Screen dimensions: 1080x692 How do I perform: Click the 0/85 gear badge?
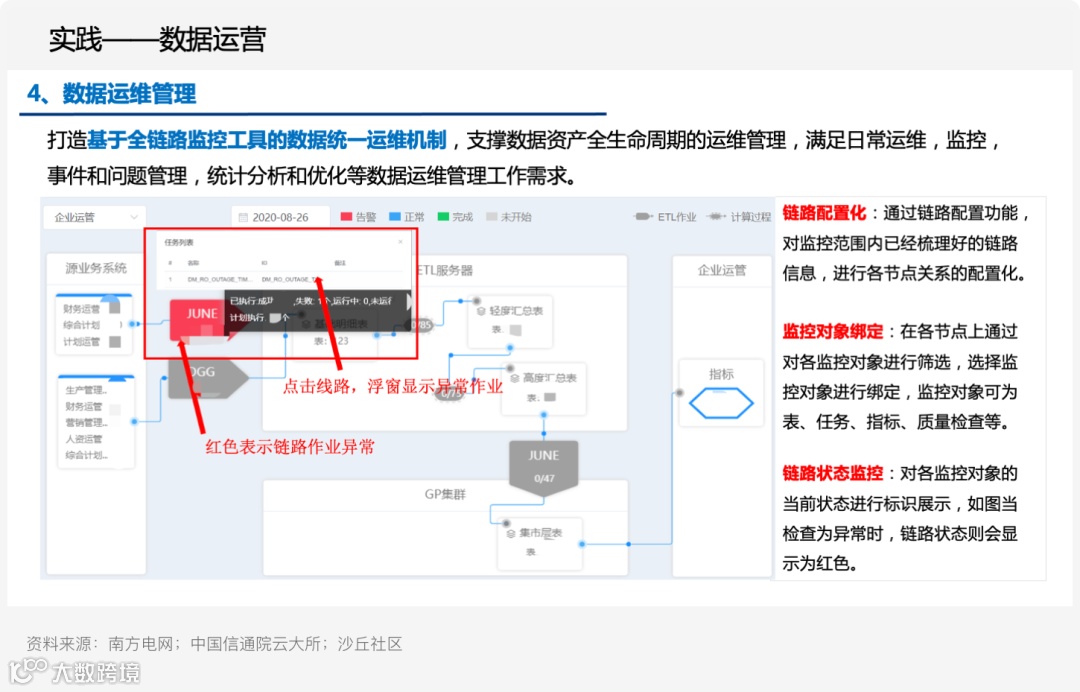click(x=417, y=324)
